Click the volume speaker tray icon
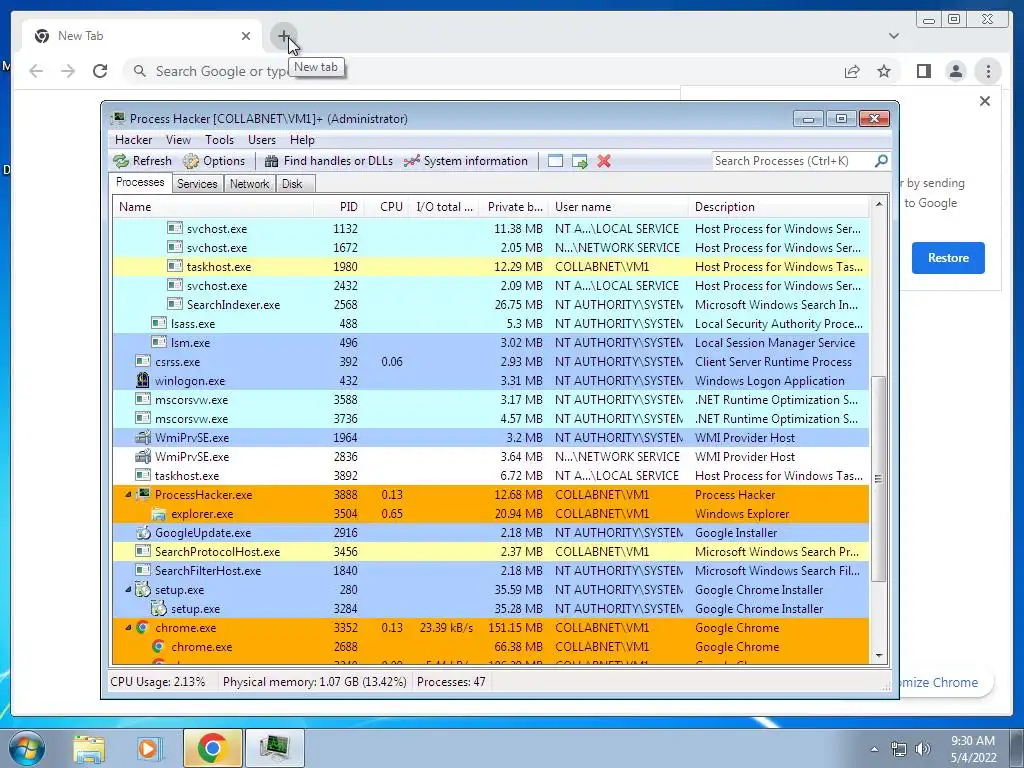The width and height of the screenshot is (1024, 768). (x=922, y=749)
